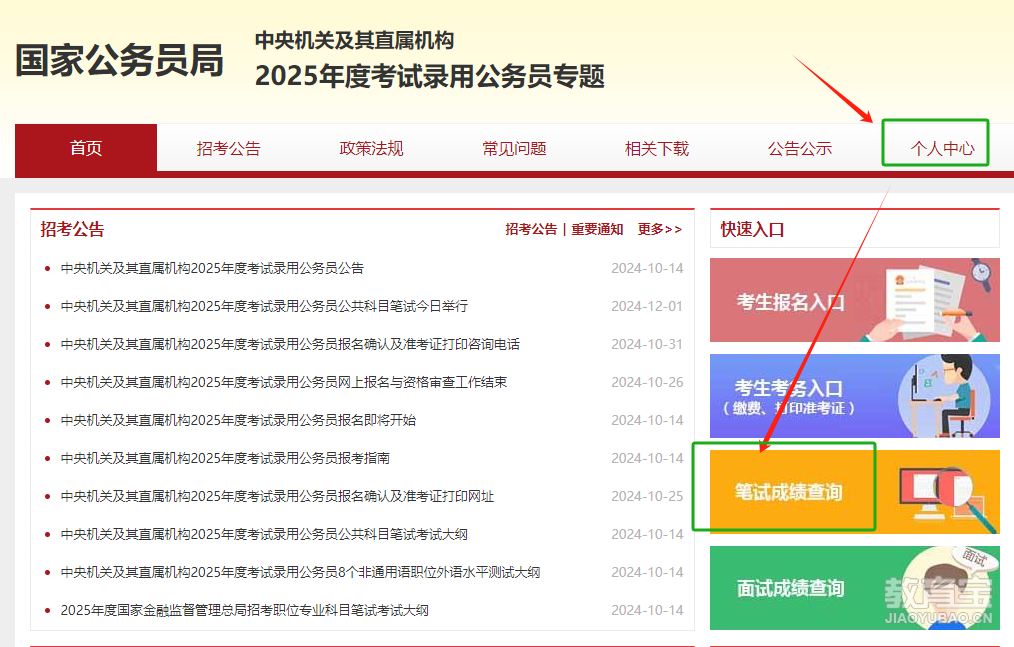This screenshot has height=647, width=1014.
Task: Click the interviewee cartoon illustration
Action: tap(945, 587)
